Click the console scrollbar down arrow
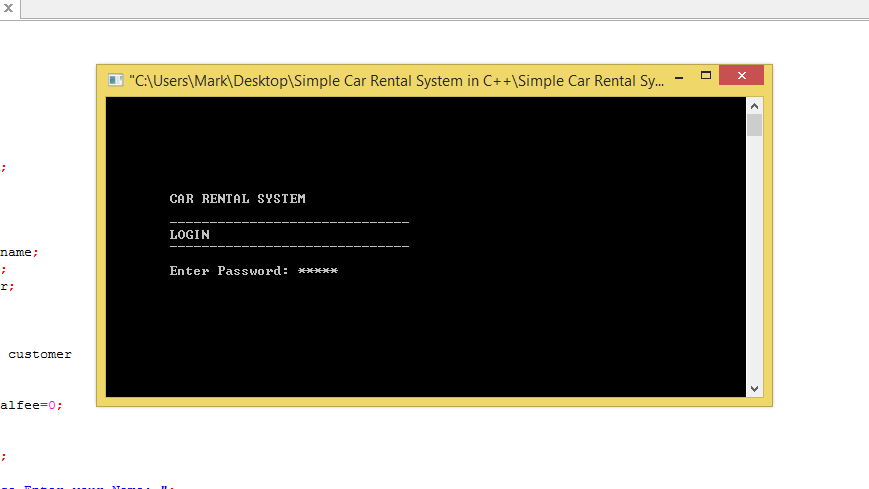The height and width of the screenshot is (489, 869). (754, 388)
